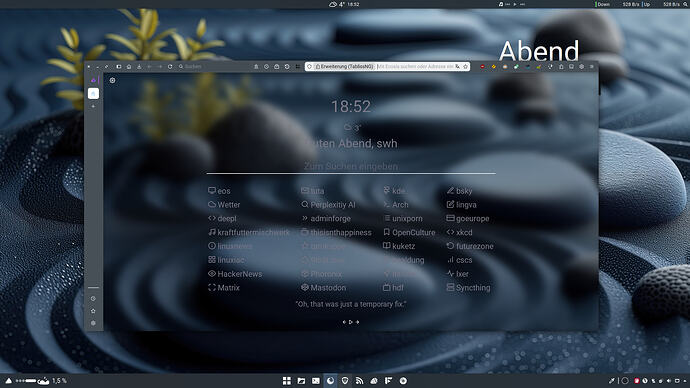
Task: Open bookmarks star in browser sidebar
Action: click(x=93, y=311)
